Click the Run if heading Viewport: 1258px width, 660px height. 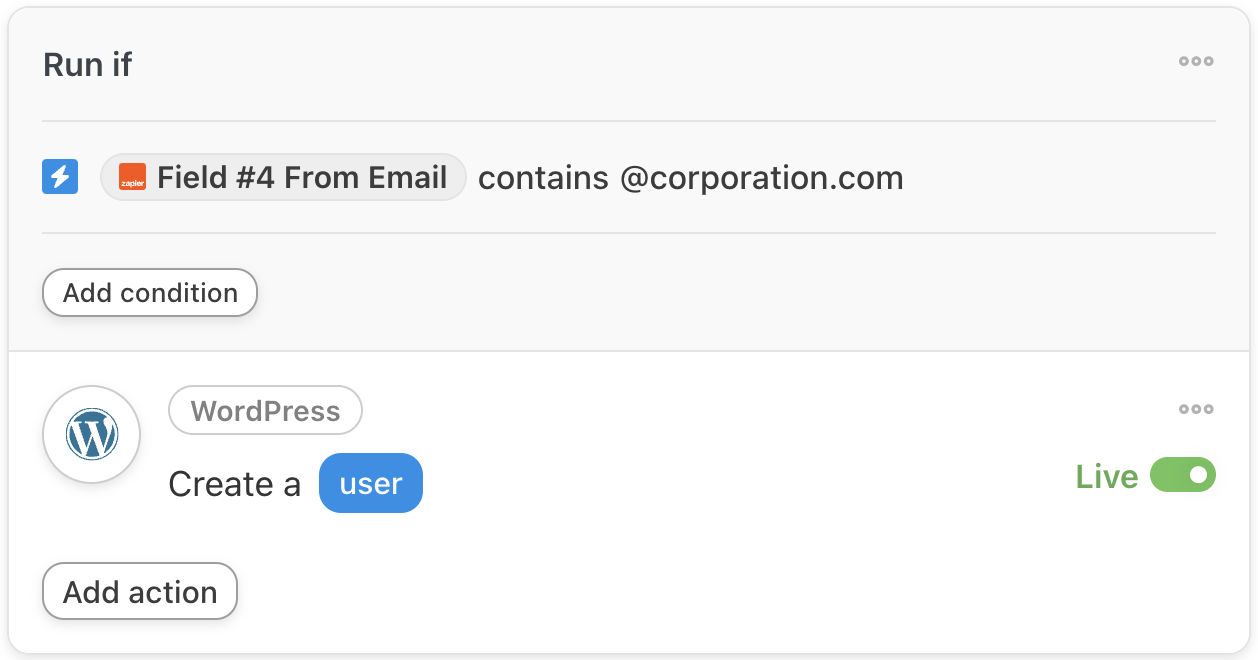88,65
